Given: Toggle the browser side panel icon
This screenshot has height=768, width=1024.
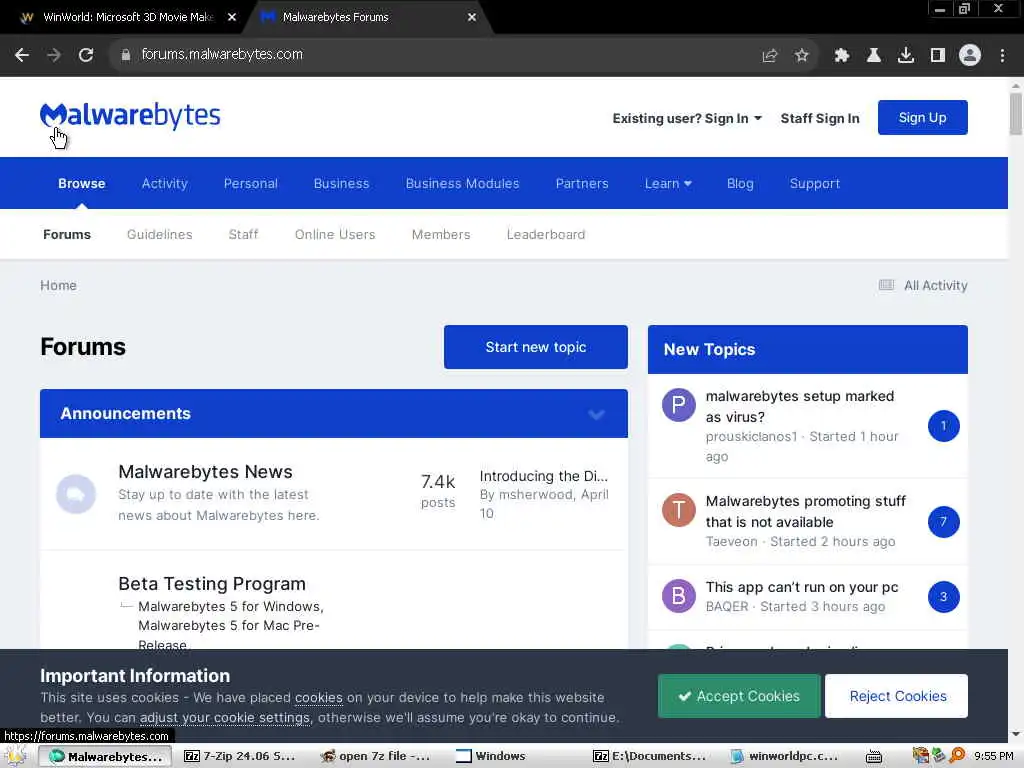Looking at the screenshot, I should click(x=938, y=56).
